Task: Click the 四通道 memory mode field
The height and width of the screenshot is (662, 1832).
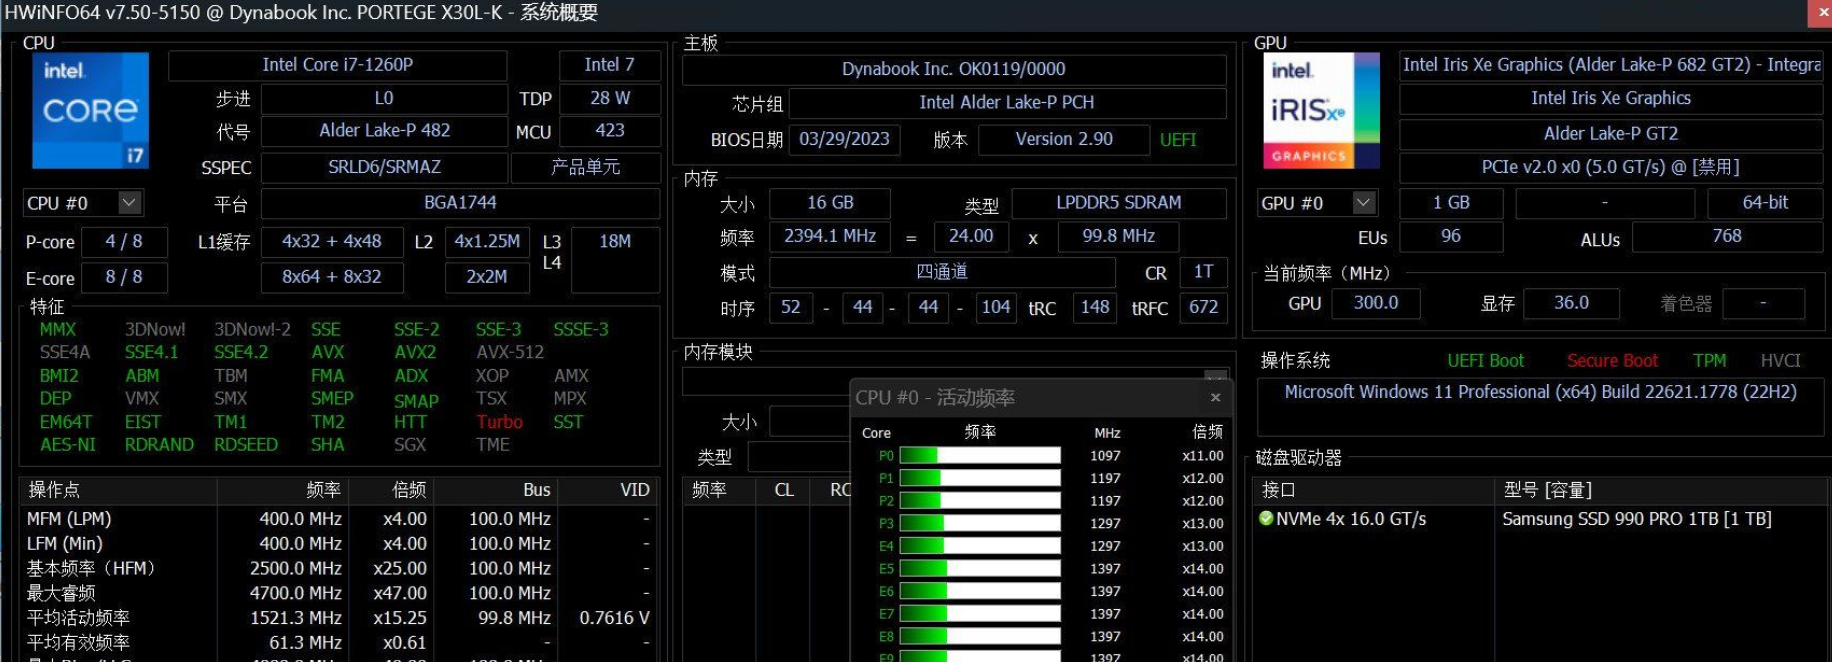Action: pos(941,272)
